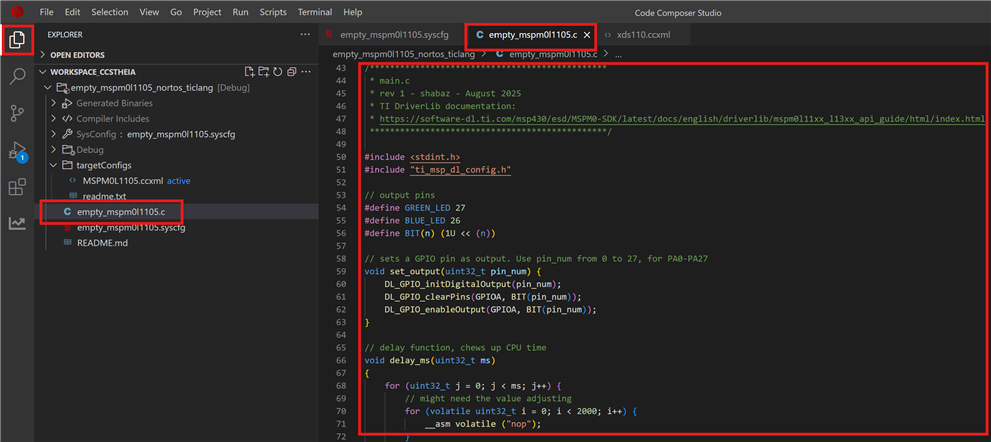The width and height of the screenshot is (991, 442).
Task: Open the Project menu
Action: (207, 12)
